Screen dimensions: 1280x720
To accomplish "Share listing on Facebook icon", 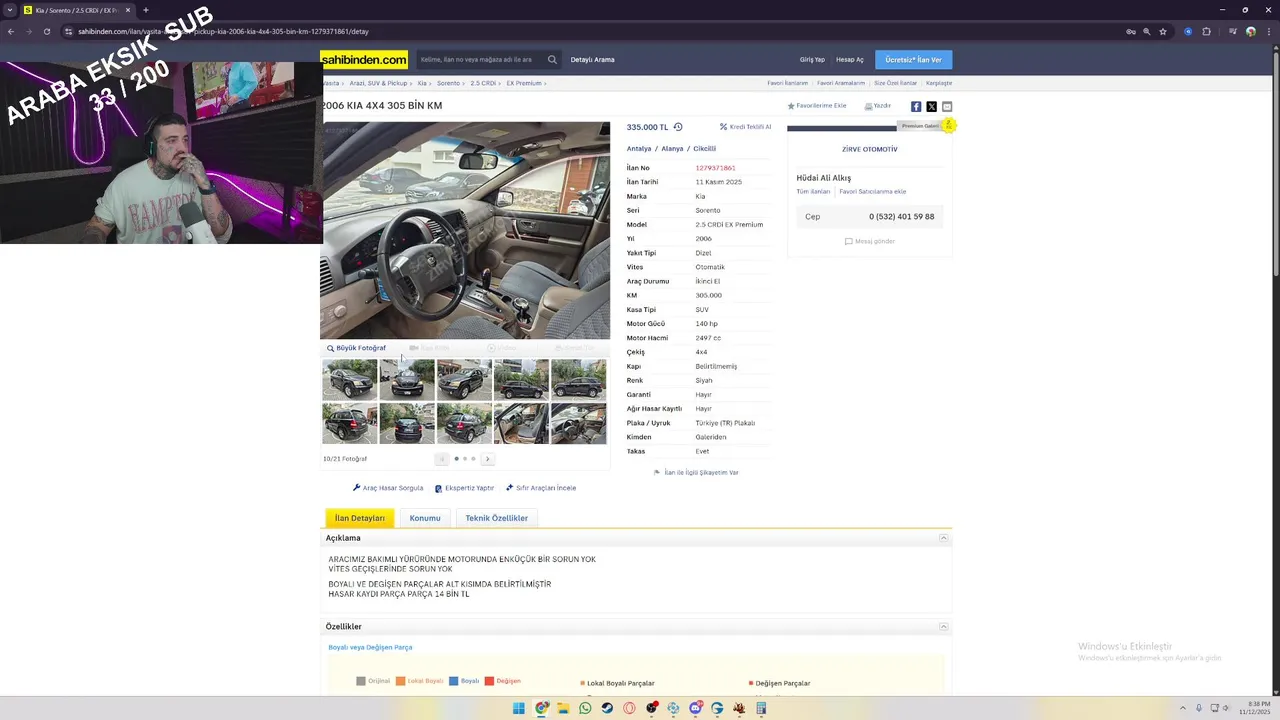I will (x=916, y=106).
